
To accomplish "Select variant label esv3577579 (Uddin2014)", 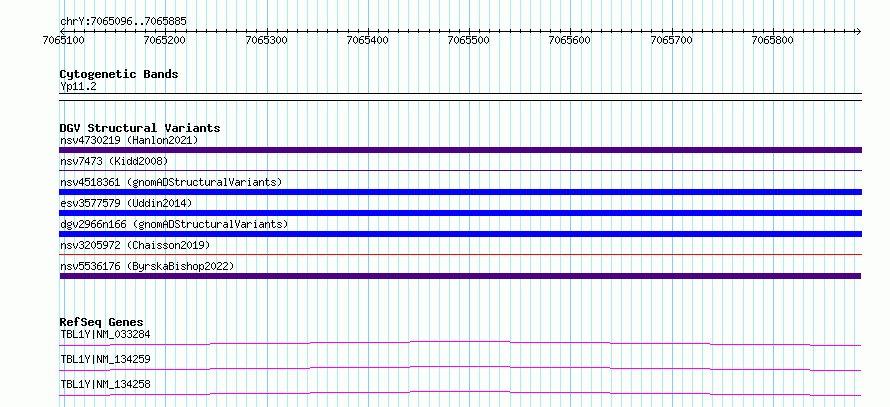I will 126,203.
